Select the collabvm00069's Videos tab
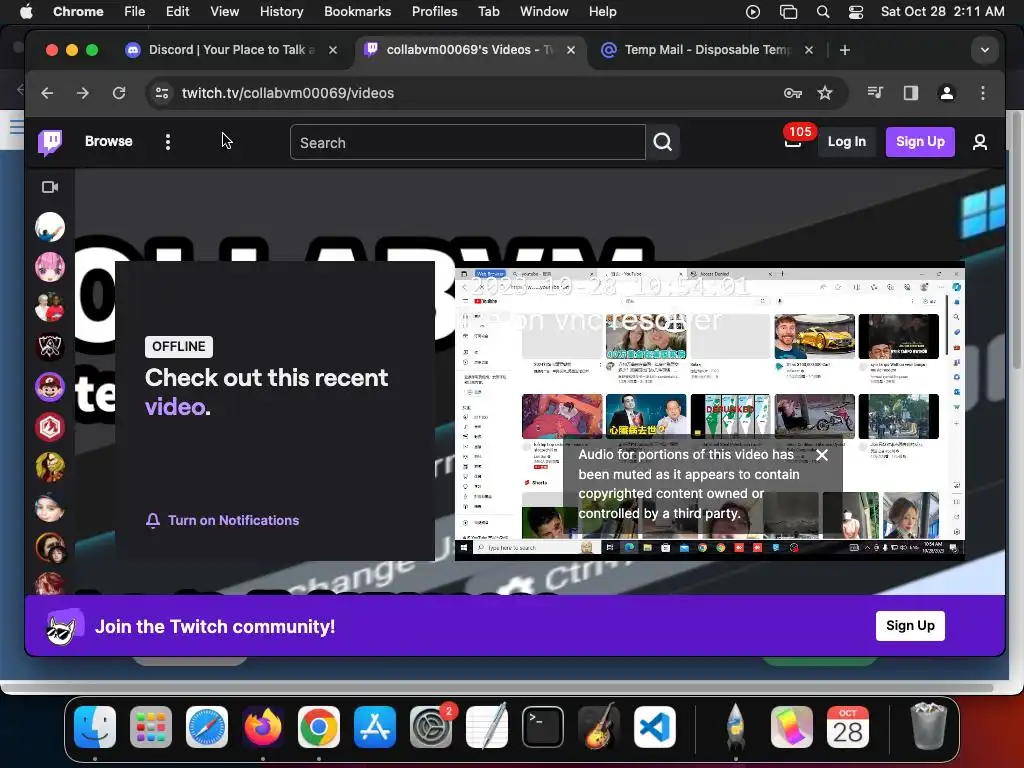The width and height of the screenshot is (1024, 768). tap(470, 50)
